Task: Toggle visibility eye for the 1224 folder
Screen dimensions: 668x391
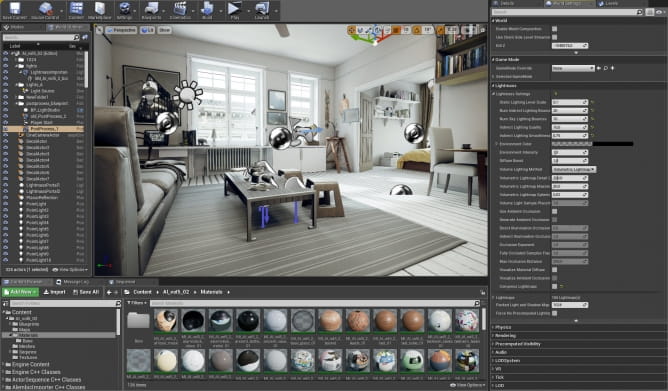Action: coord(6,60)
